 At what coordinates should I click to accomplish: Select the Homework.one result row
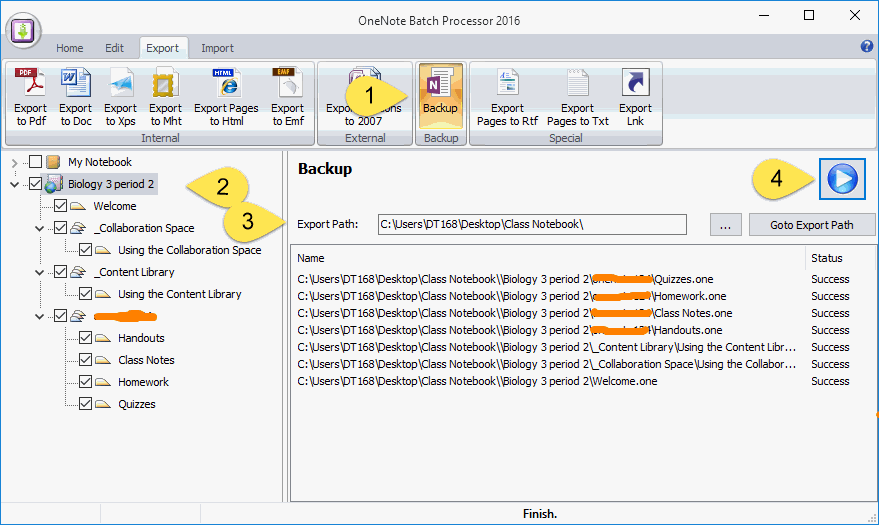[583, 296]
